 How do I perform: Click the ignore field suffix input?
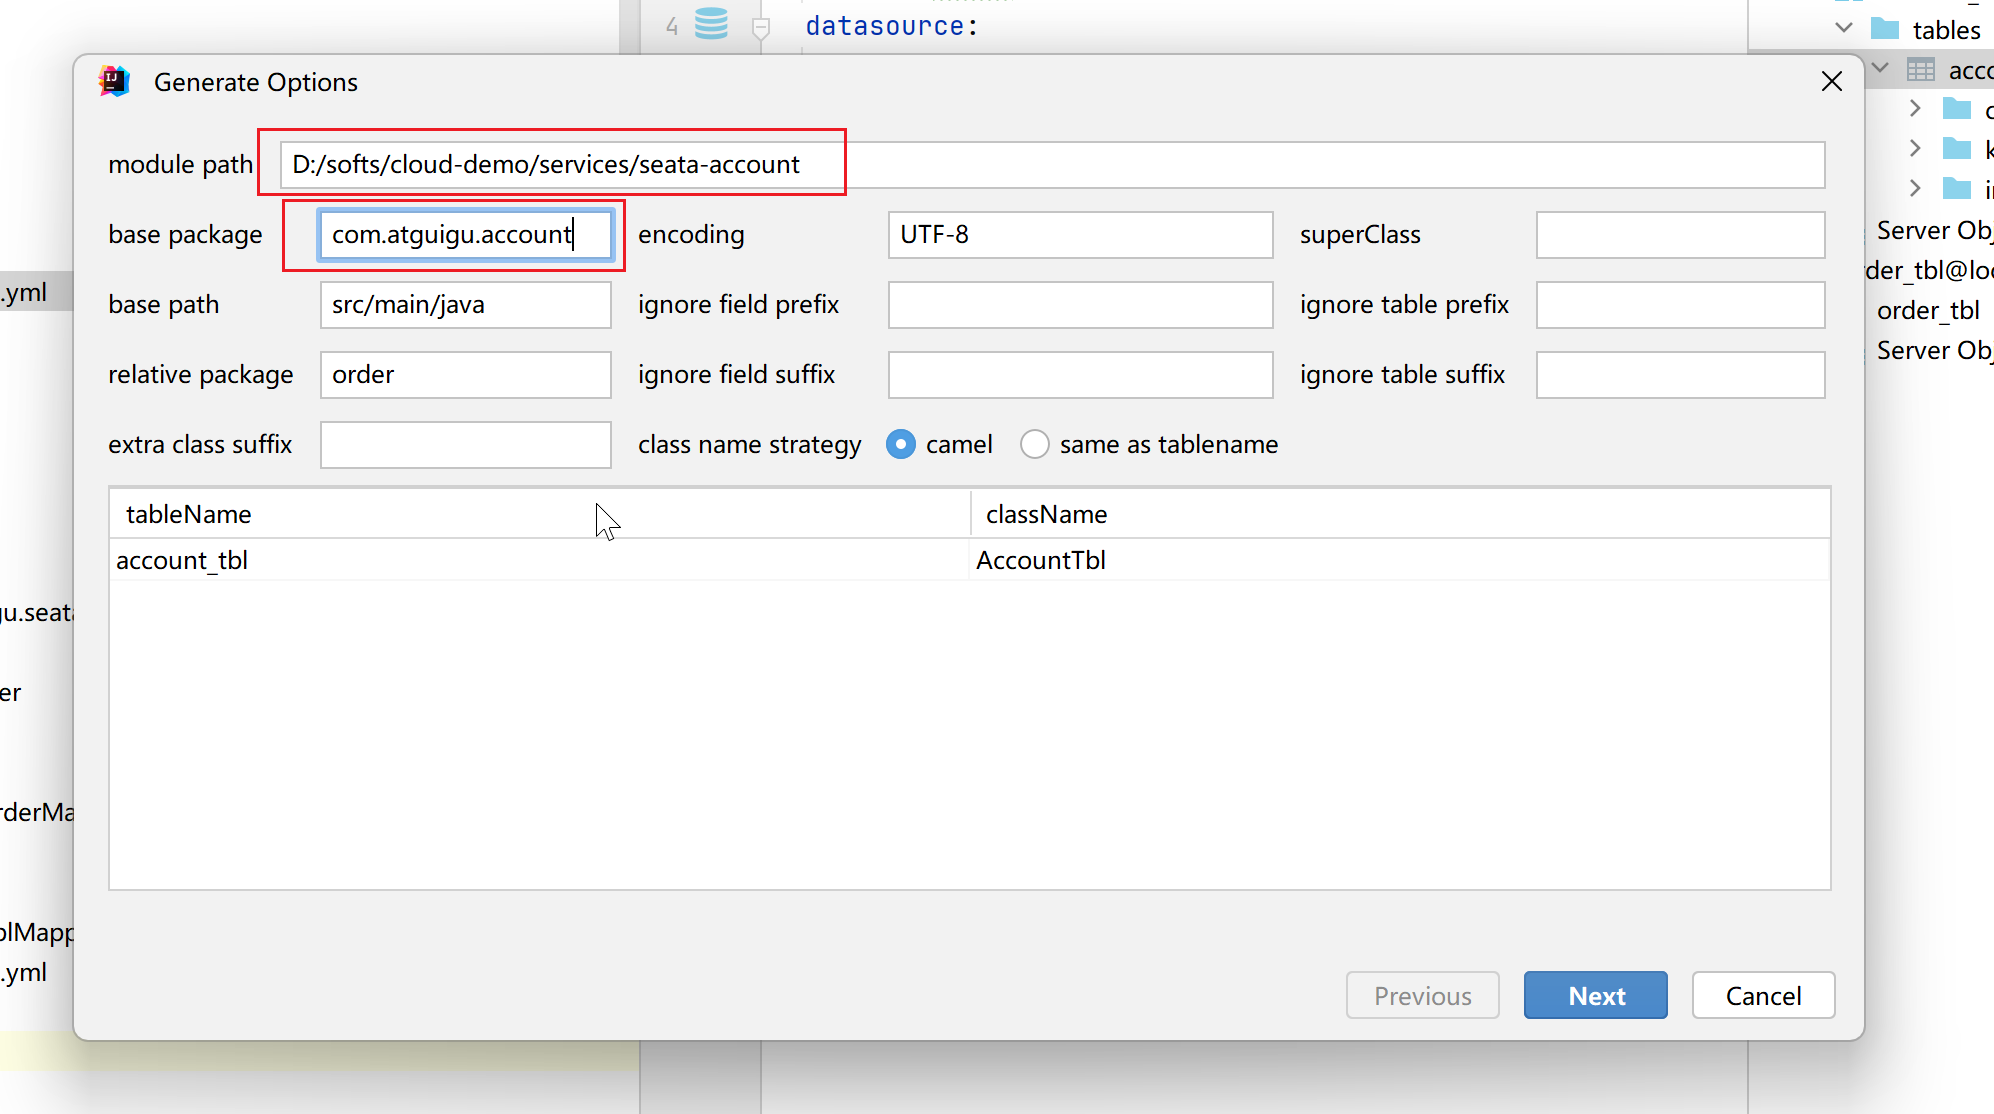tap(1081, 375)
